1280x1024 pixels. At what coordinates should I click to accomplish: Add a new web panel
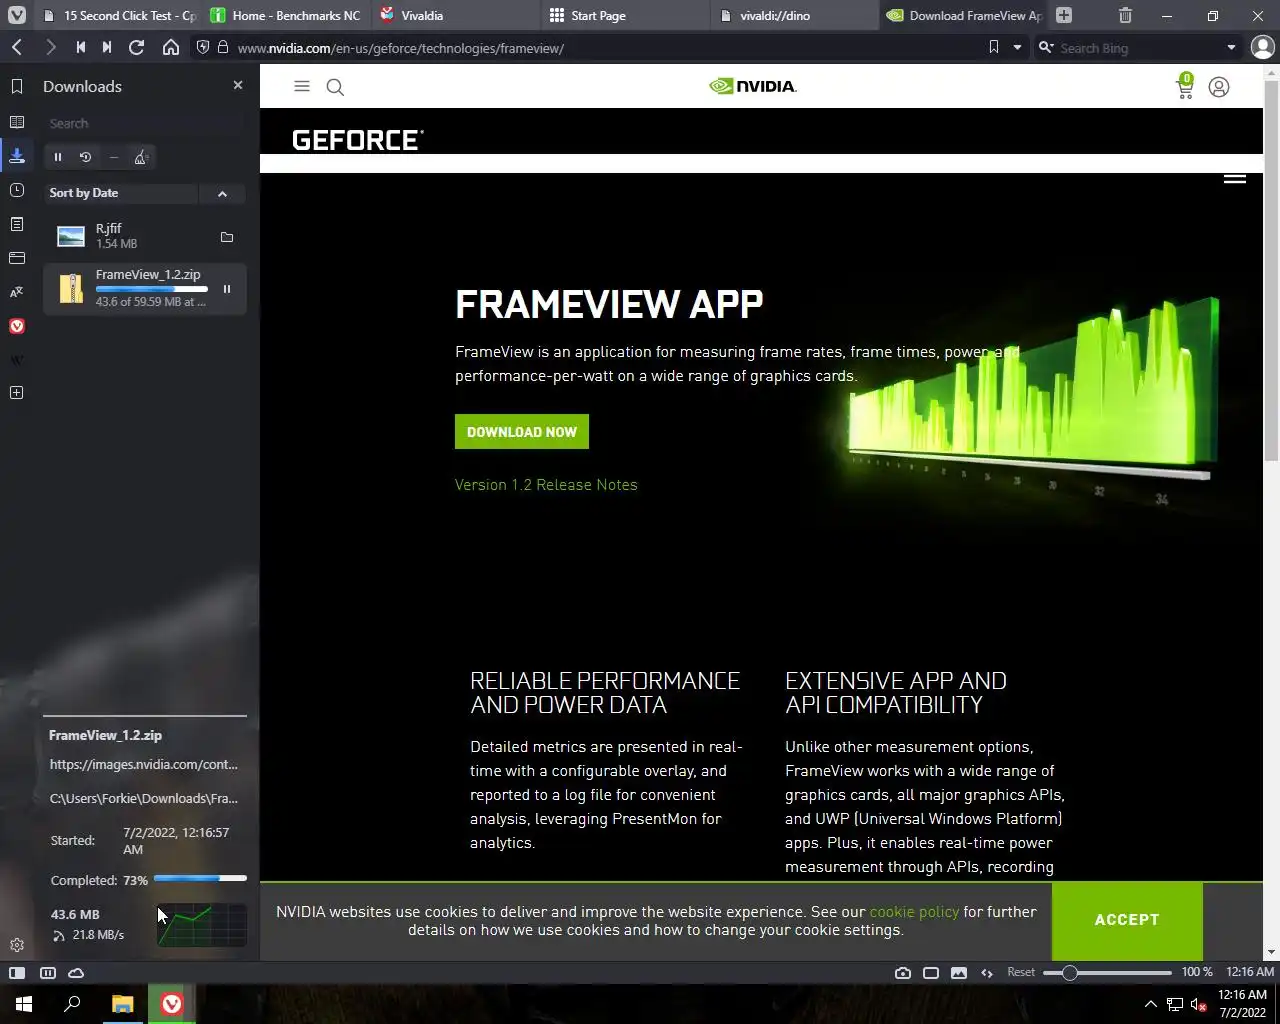point(17,393)
